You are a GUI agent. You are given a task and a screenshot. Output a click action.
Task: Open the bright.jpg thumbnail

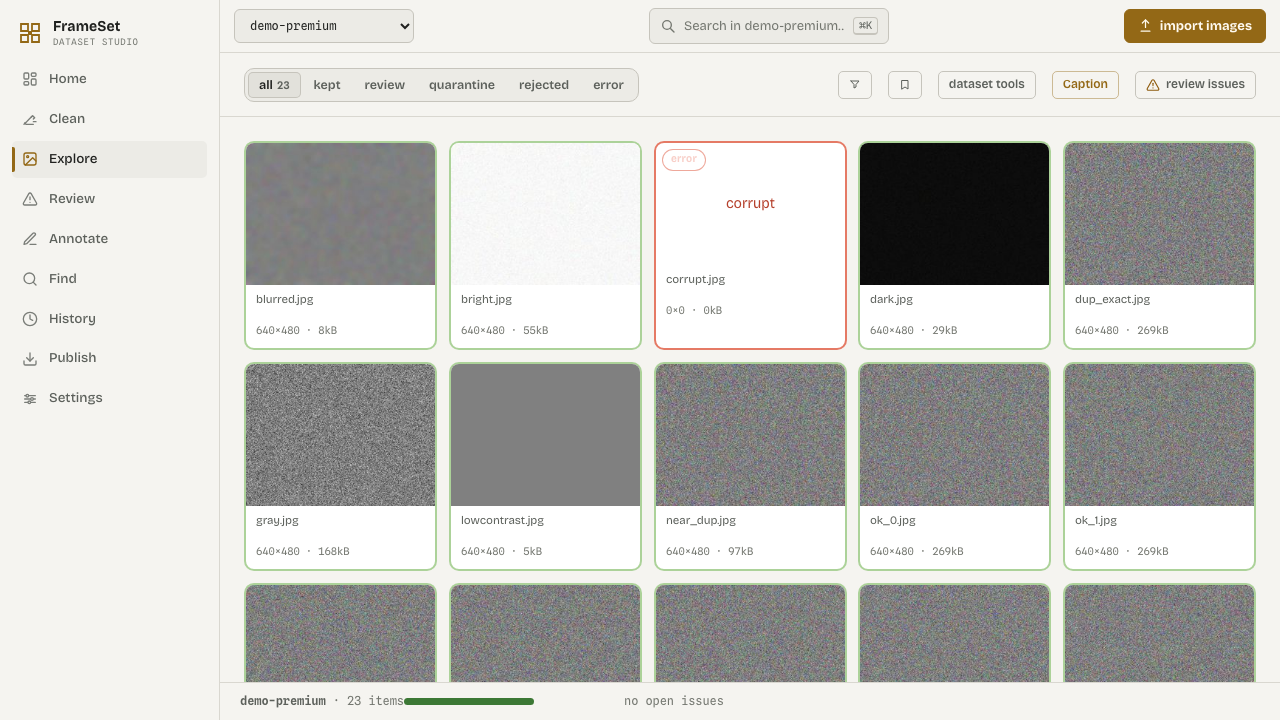pos(545,214)
